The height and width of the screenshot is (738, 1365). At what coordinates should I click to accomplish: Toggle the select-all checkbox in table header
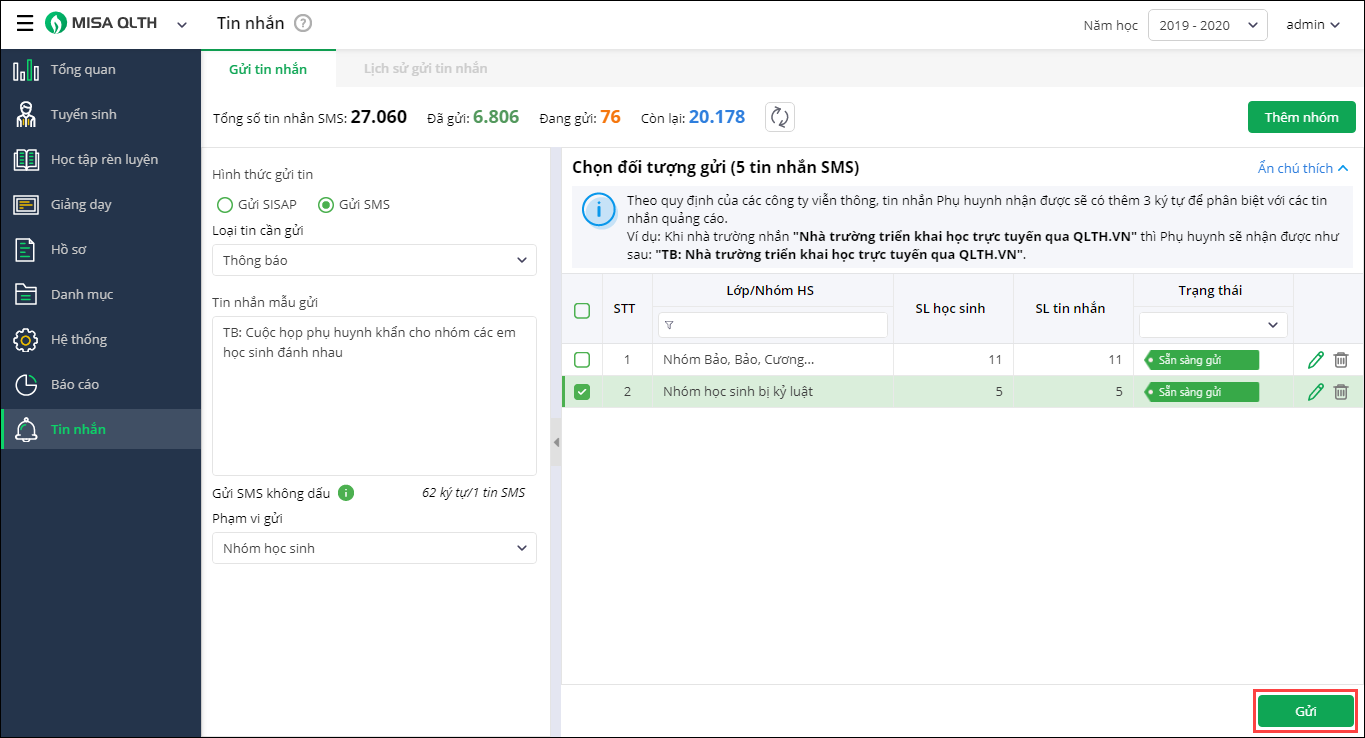tap(582, 311)
